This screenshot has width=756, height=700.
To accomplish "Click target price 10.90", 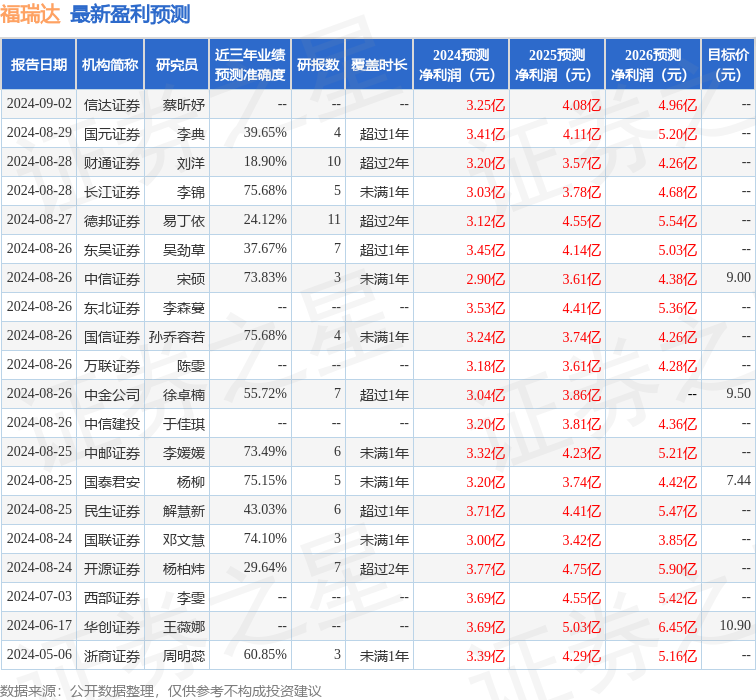I will click(735, 625).
